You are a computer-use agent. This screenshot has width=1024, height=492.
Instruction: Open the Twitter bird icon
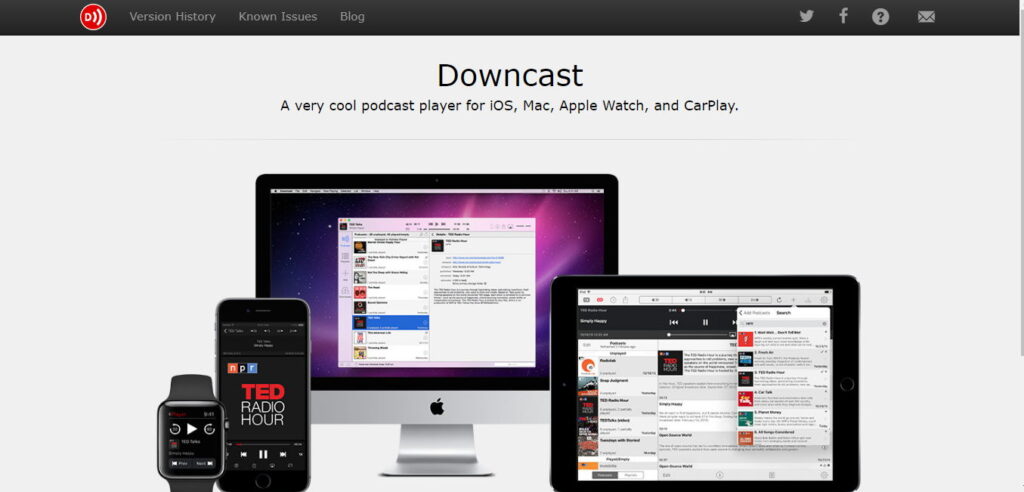tap(807, 16)
